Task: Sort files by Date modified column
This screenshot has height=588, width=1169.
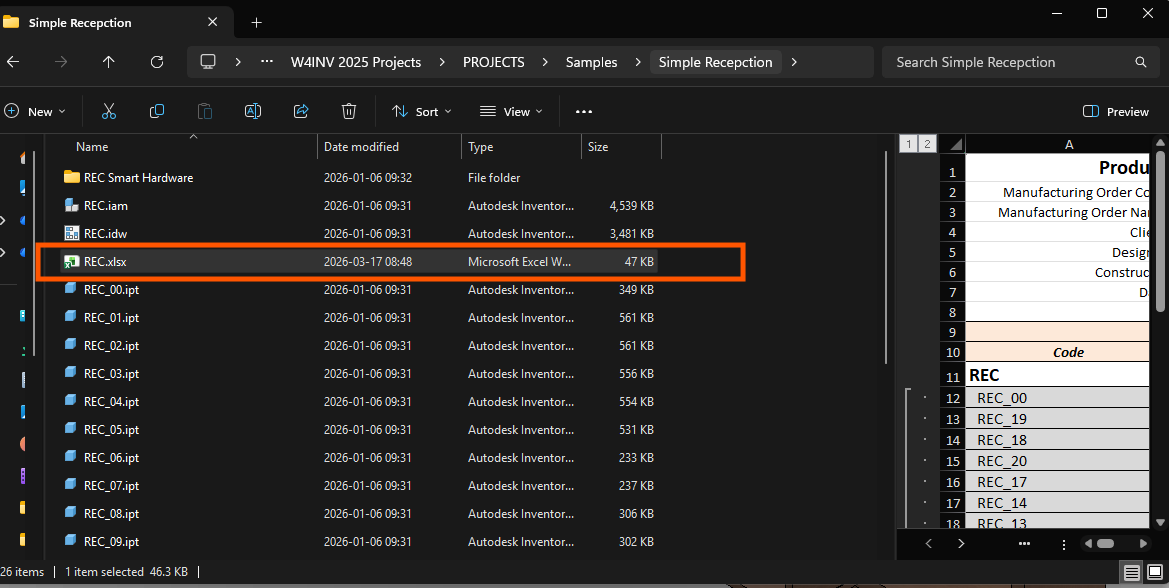Action: pos(361,147)
